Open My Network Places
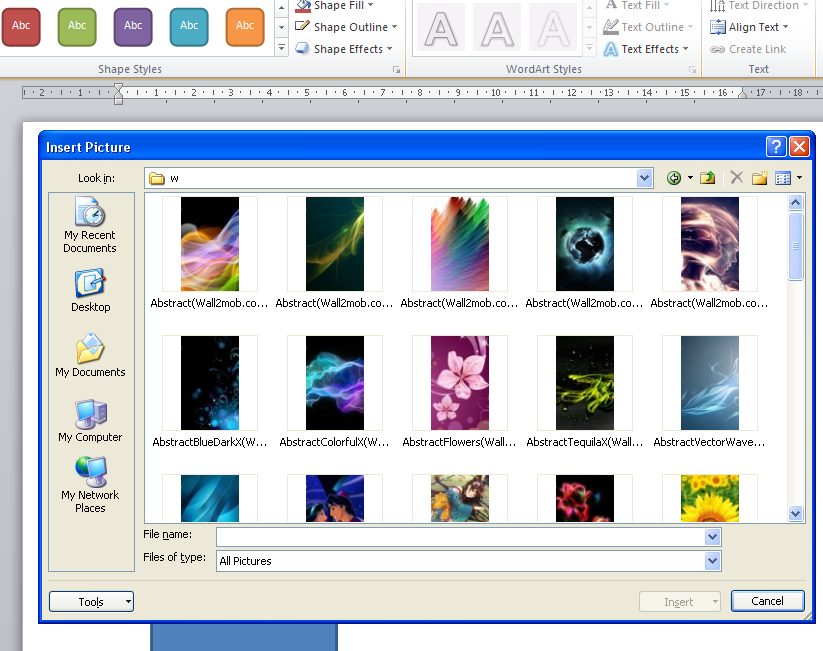 coord(90,484)
